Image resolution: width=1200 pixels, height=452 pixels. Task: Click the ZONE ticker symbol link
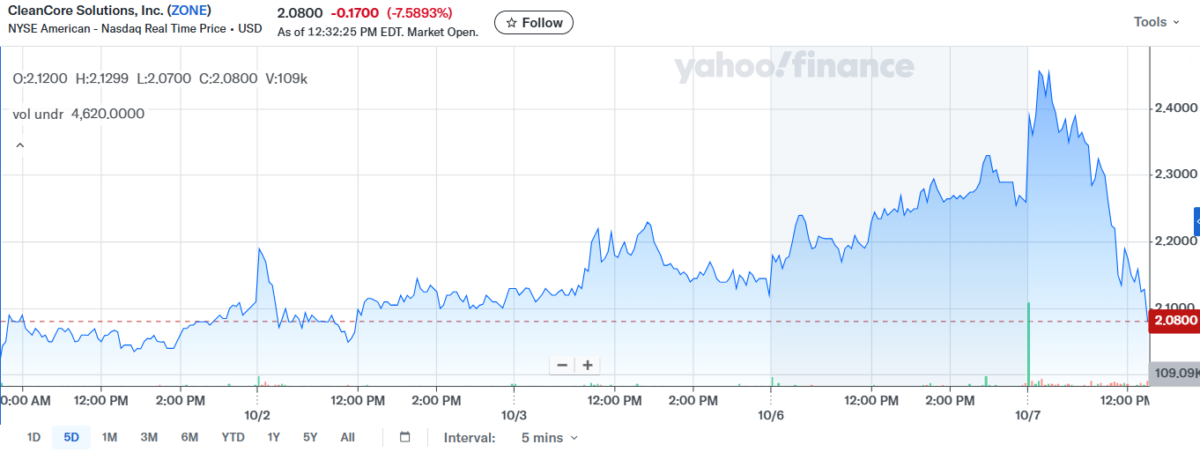click(190, 11)
